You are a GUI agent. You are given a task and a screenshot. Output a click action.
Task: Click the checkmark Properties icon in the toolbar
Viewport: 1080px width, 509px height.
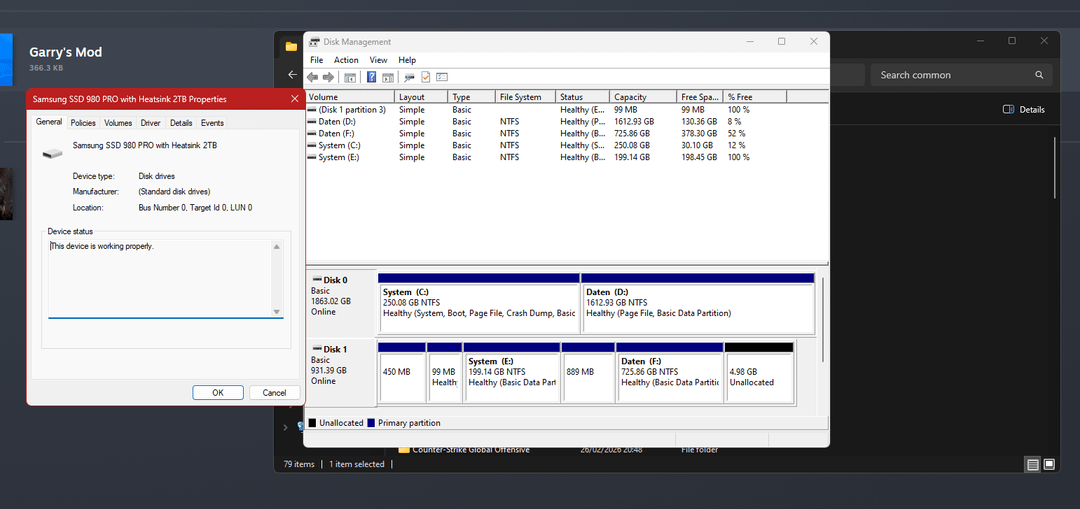425,77
